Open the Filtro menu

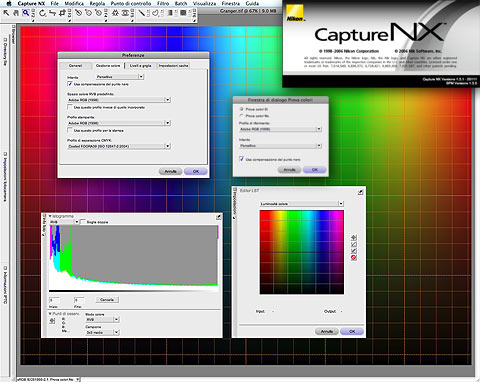163,3
